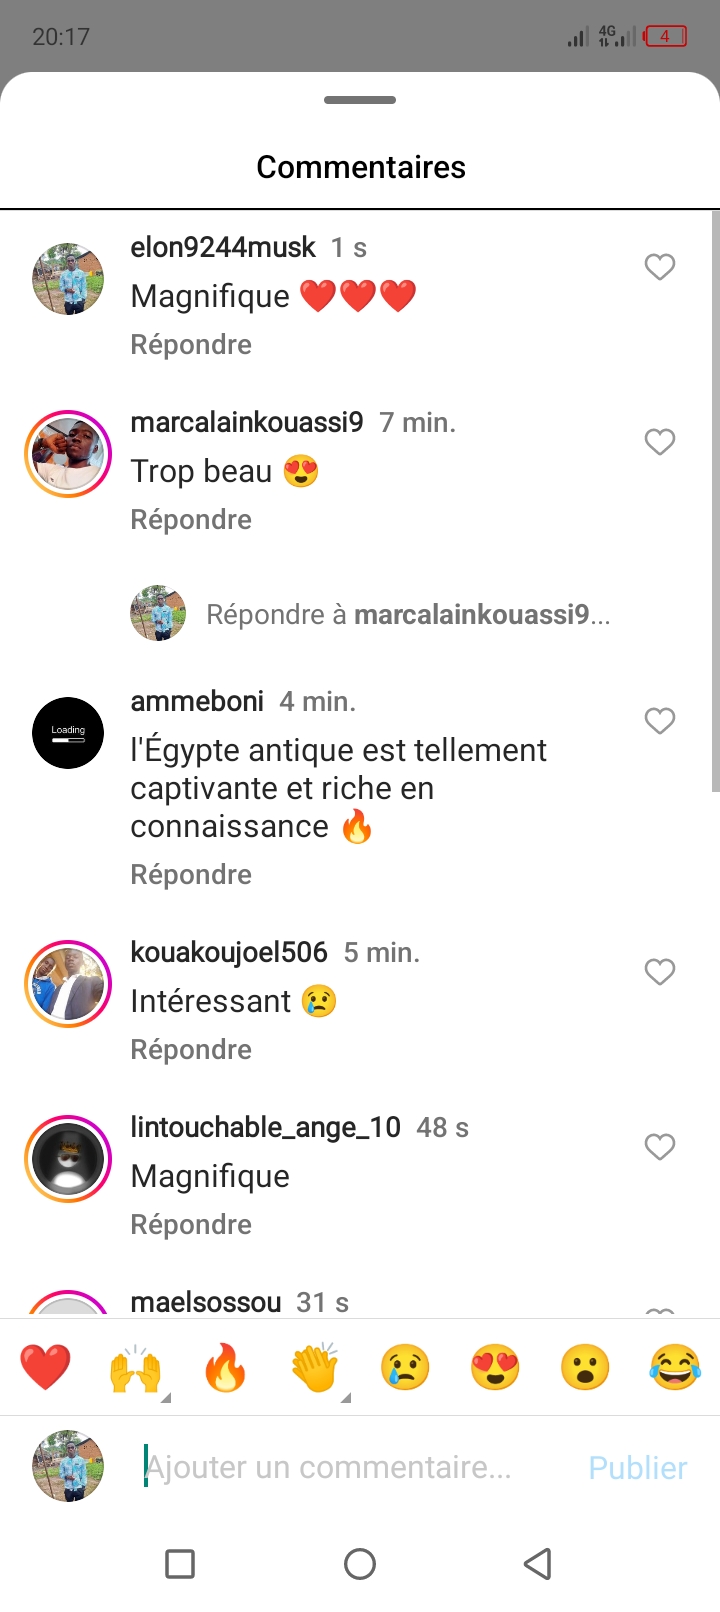Tap Répondre under ammeboni's comment
The height and width of the screenshot is (1612, 720).
(x=191, y=875)
